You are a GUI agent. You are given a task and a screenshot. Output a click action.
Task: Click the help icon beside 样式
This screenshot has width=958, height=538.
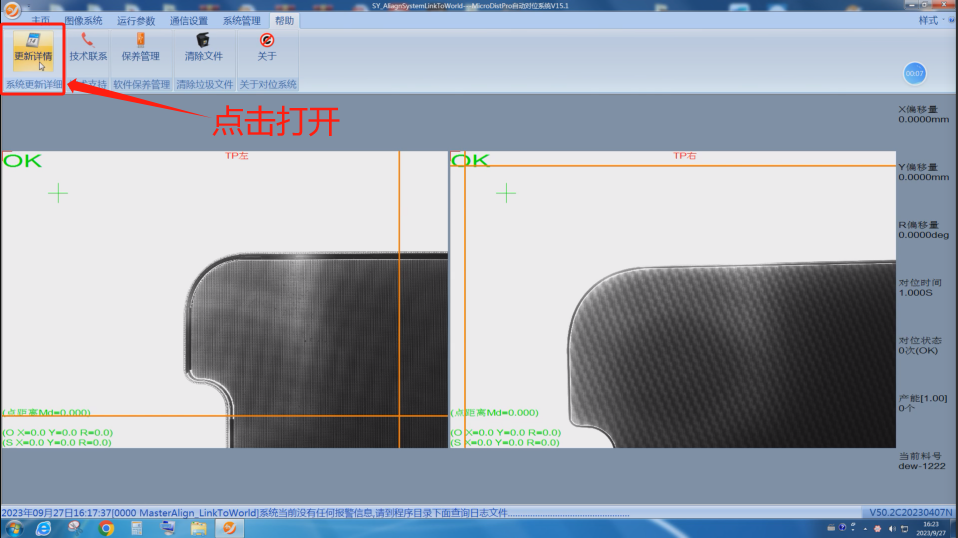click(x=950, y=20)
